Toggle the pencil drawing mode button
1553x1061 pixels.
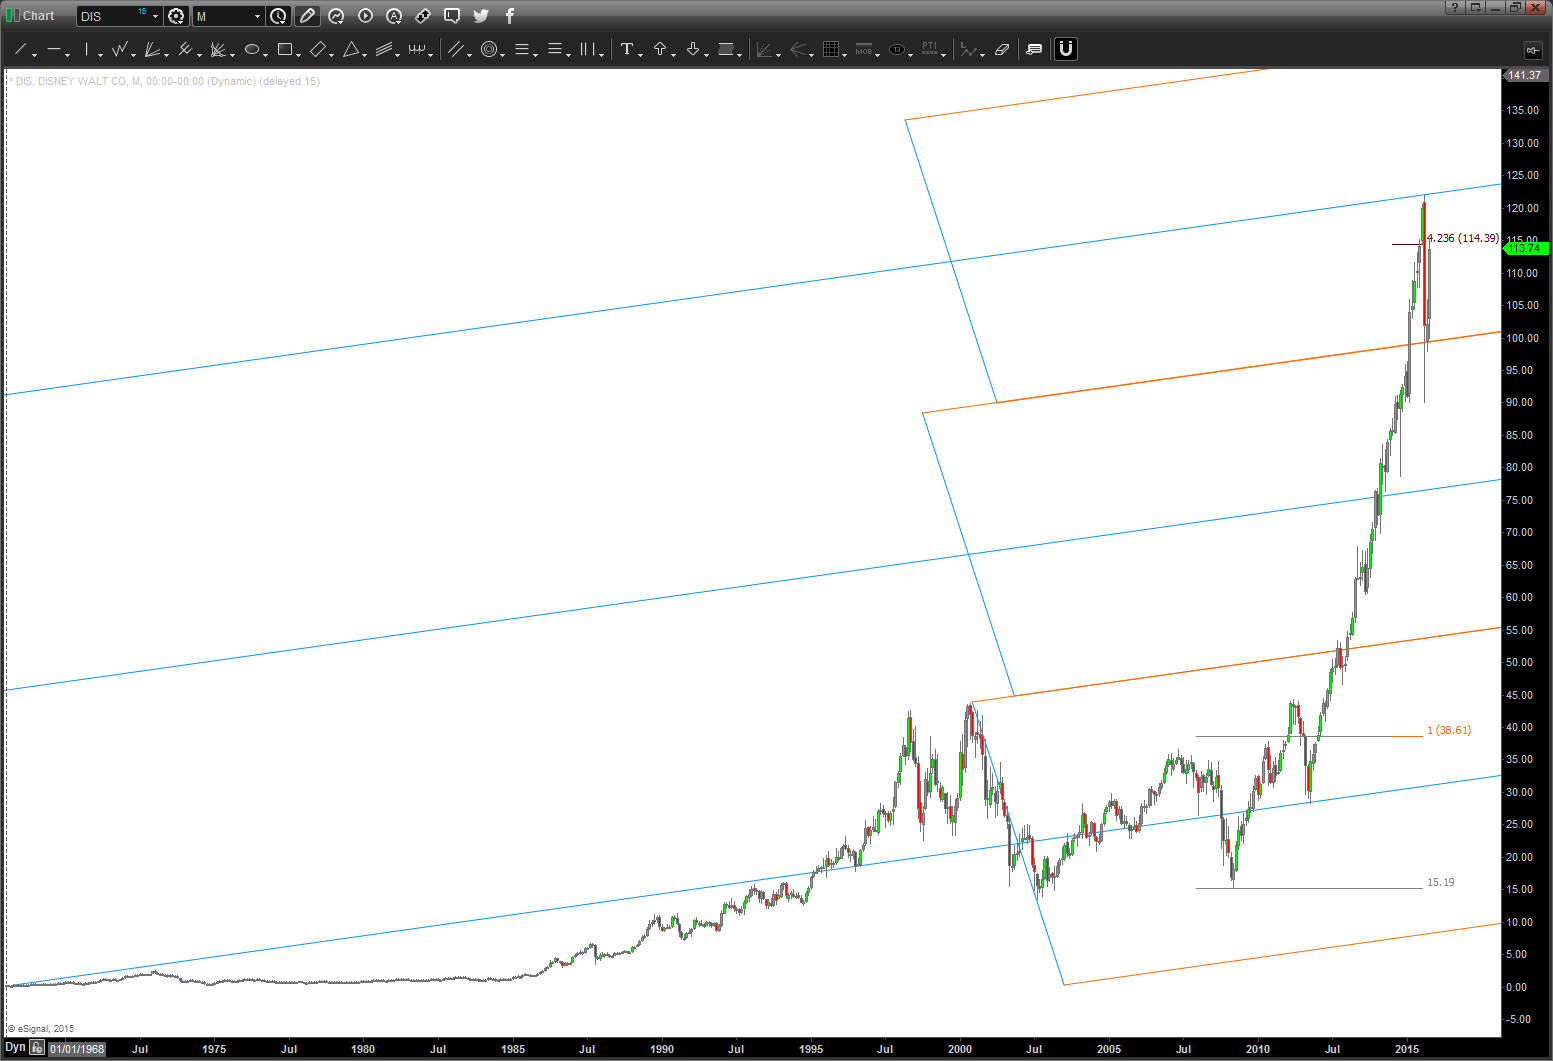click(x=307, y=16)
